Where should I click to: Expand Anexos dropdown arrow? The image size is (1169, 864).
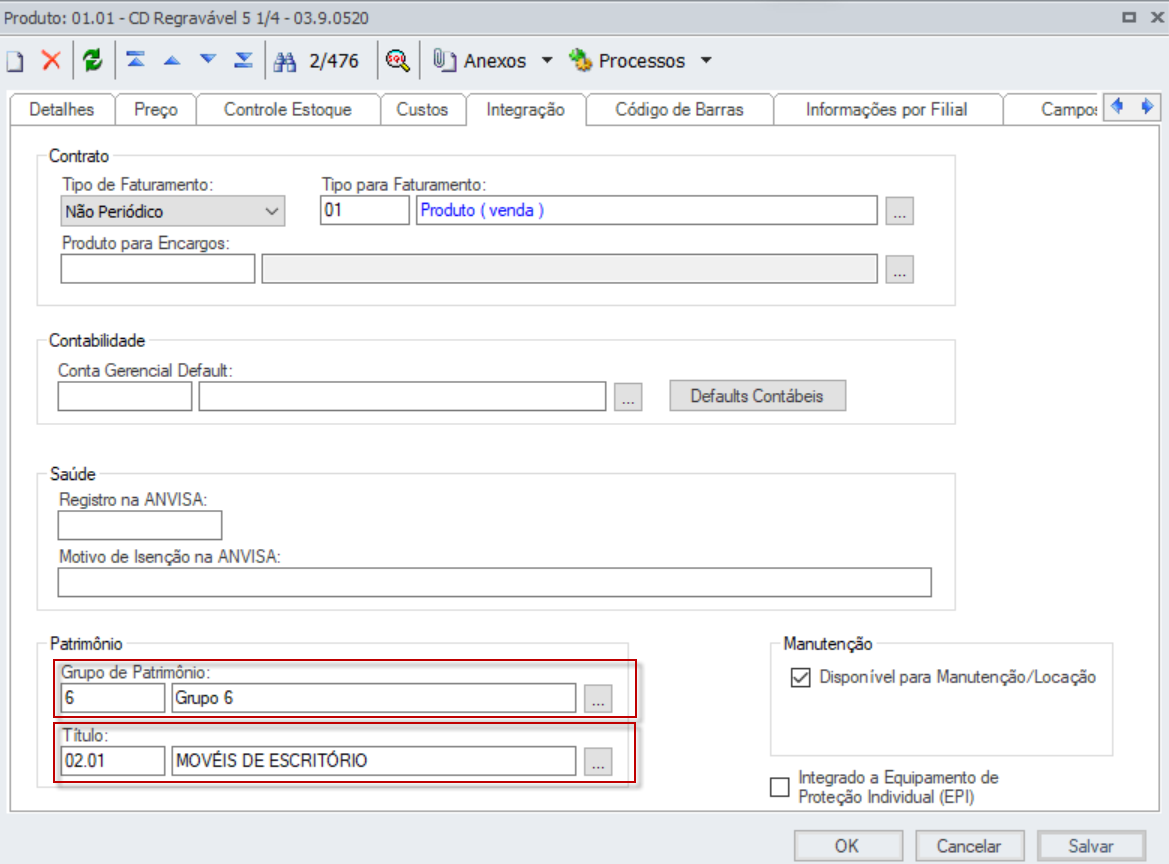pyautogui.click(x=547, y=60)
